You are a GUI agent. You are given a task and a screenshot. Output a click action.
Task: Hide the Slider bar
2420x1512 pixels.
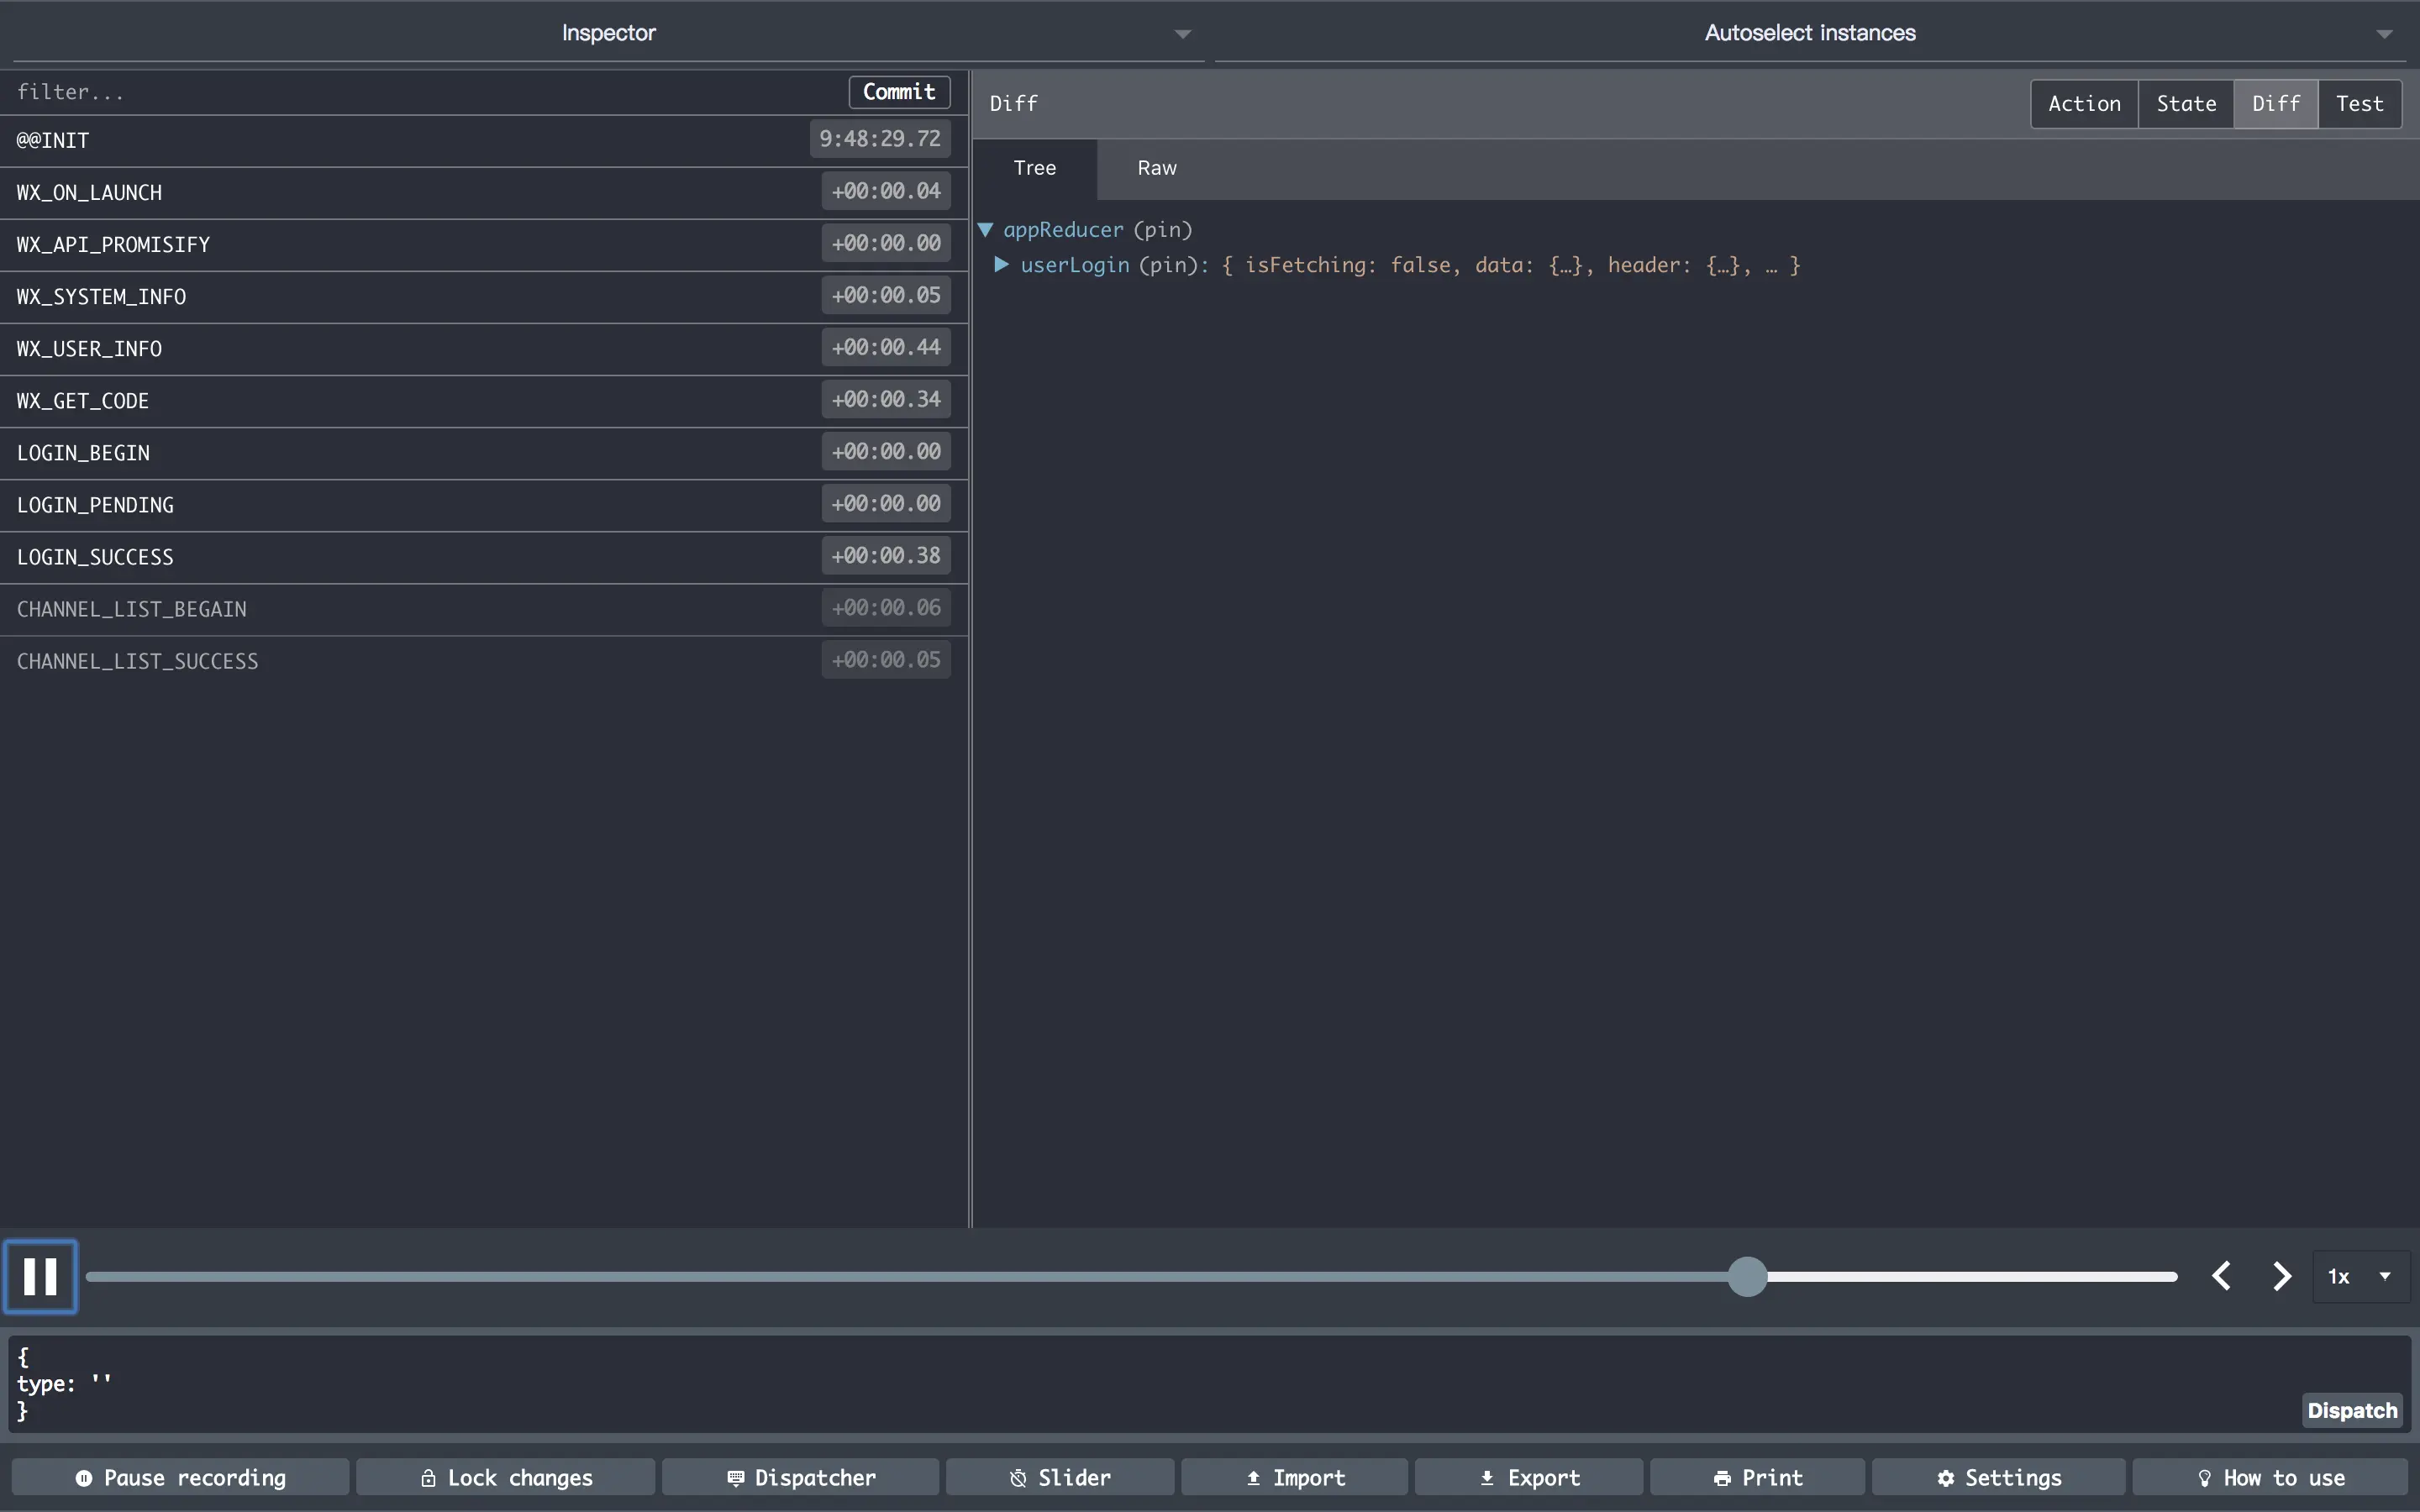pos(1060,1477)
